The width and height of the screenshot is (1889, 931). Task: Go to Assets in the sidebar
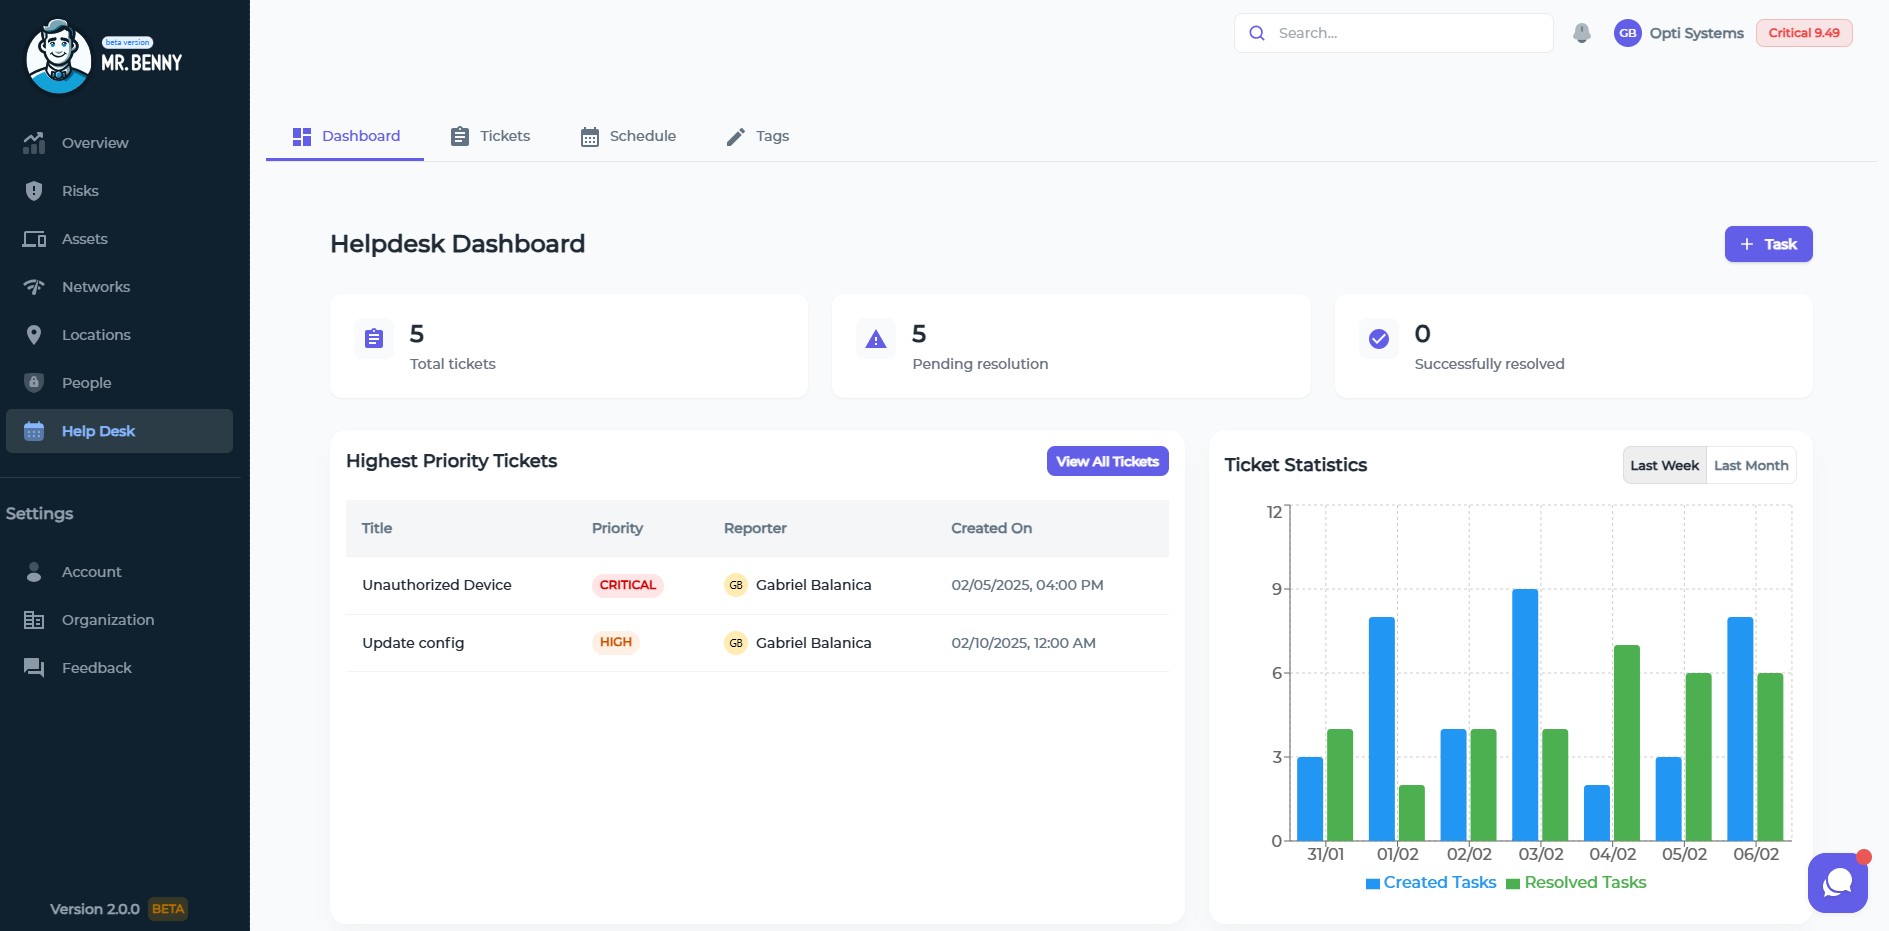click(x=84, y=239)
